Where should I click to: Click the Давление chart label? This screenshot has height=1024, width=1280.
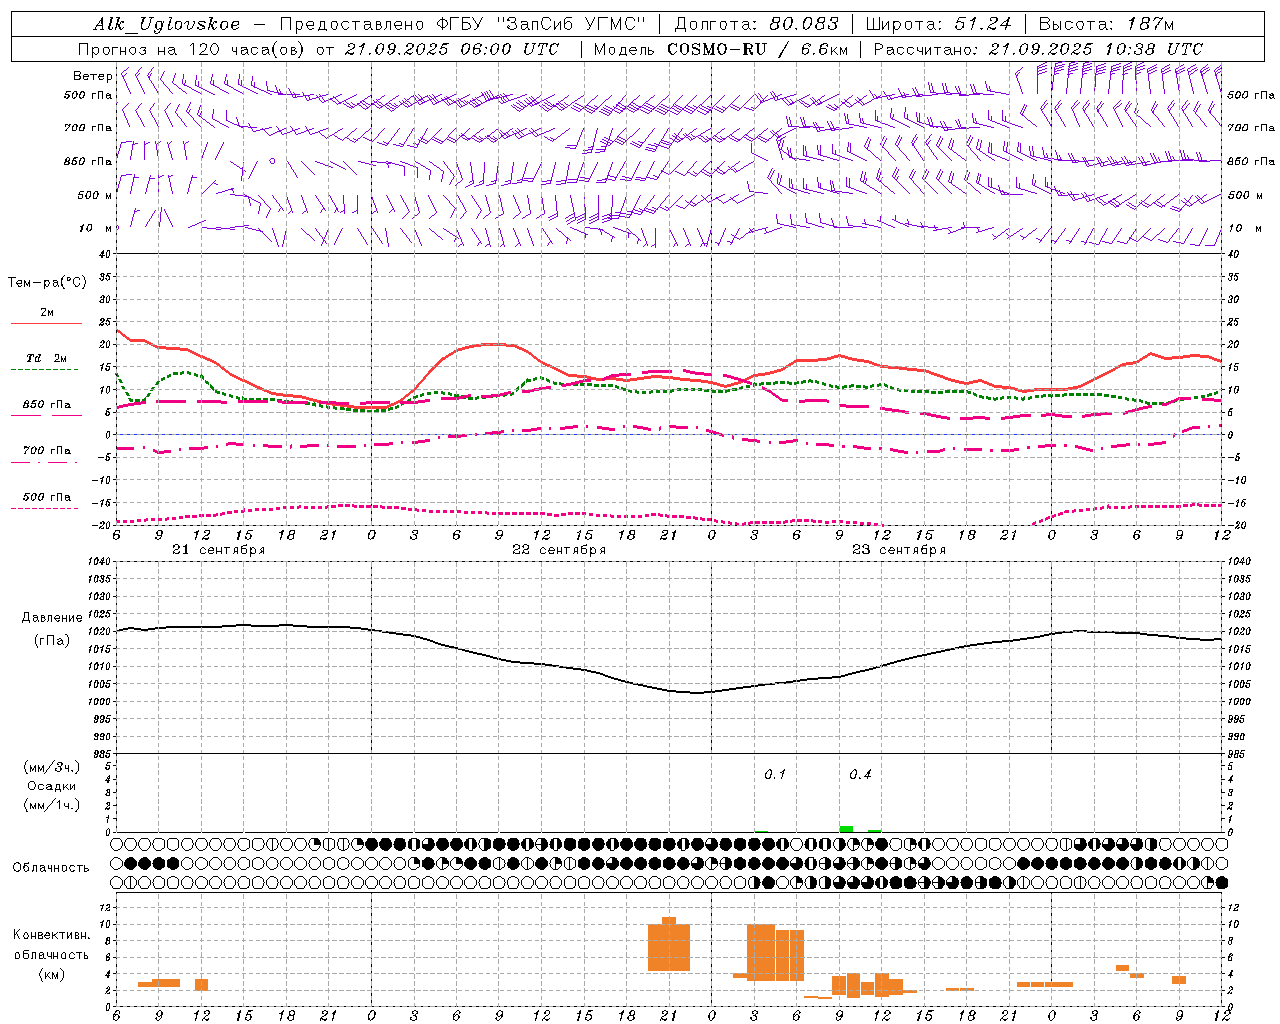(x=52, y=618)
